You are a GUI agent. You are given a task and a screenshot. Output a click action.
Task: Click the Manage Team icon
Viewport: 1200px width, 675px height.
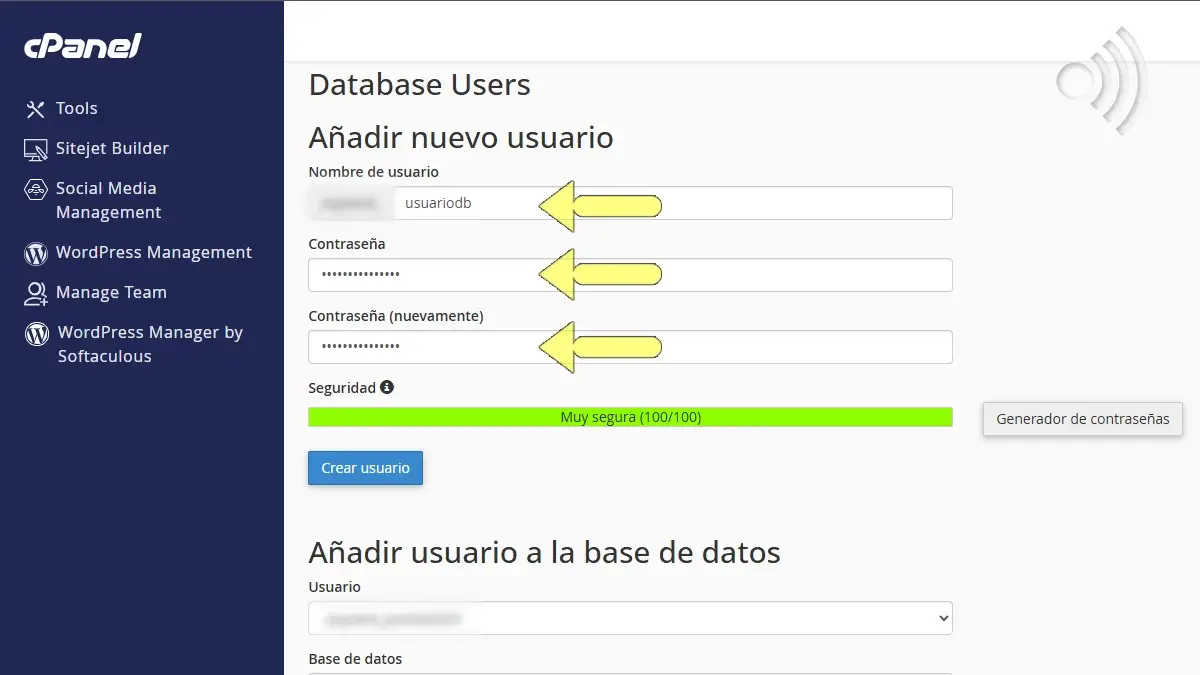tap(35, 292)
